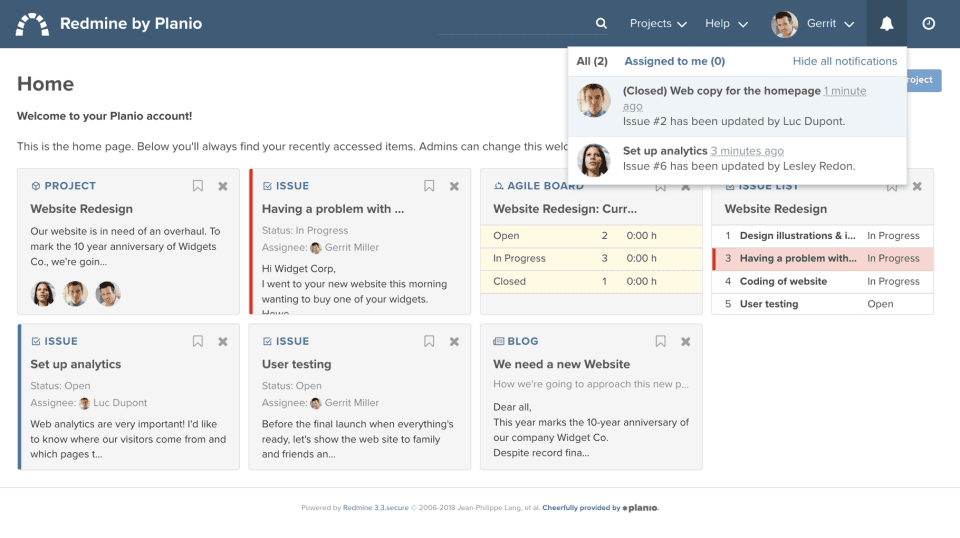Remove the Set up analytics issue card
The image size is (960, 538).
pos(223,342)
